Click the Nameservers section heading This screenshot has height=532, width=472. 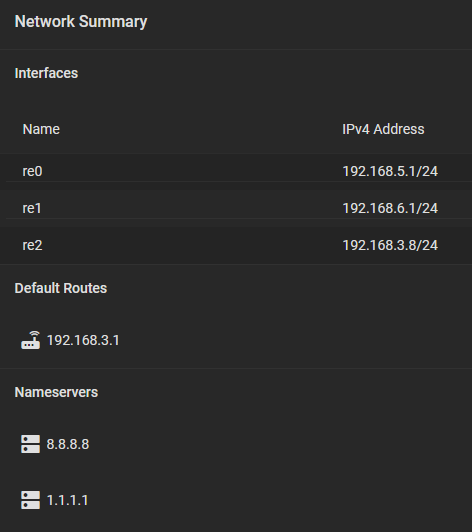click(x=56, y=392)
